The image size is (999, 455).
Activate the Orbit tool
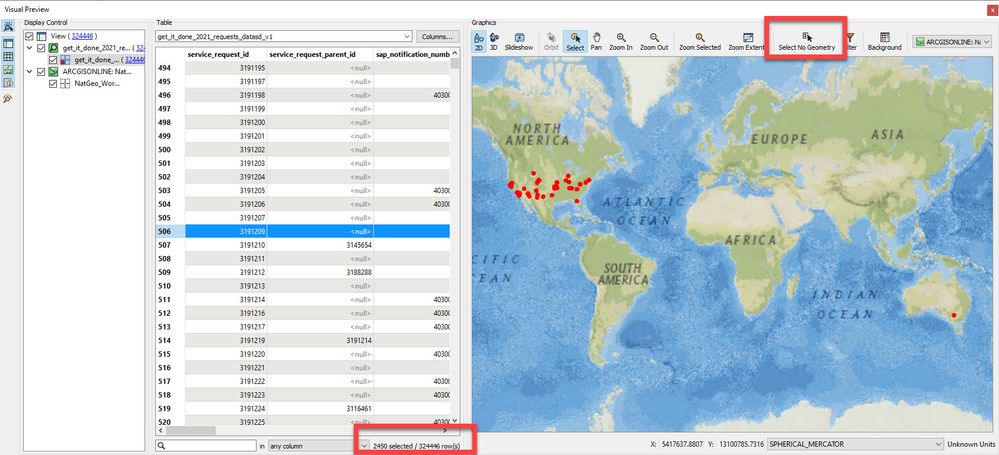(x=551, y=41)
